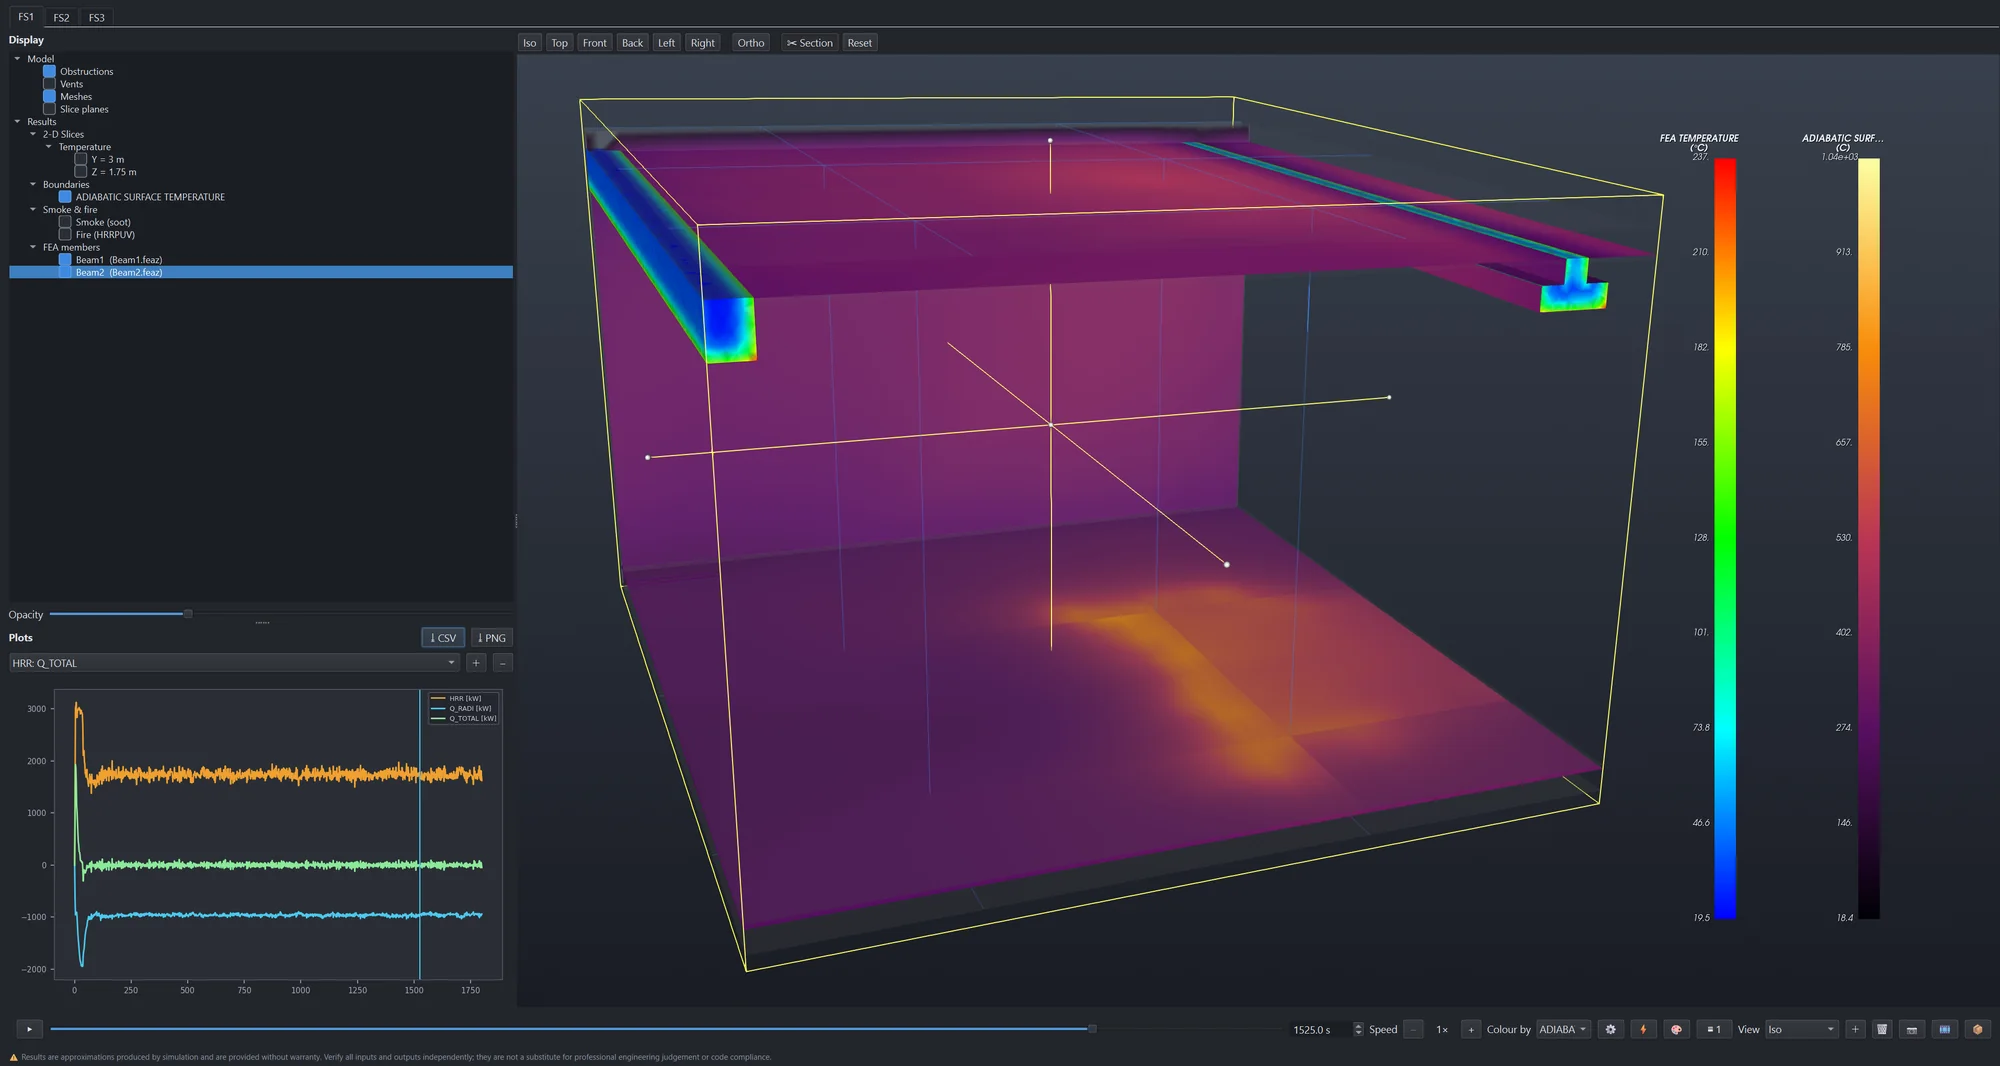Toggle Beam2 FEA member checkbox

65,272
